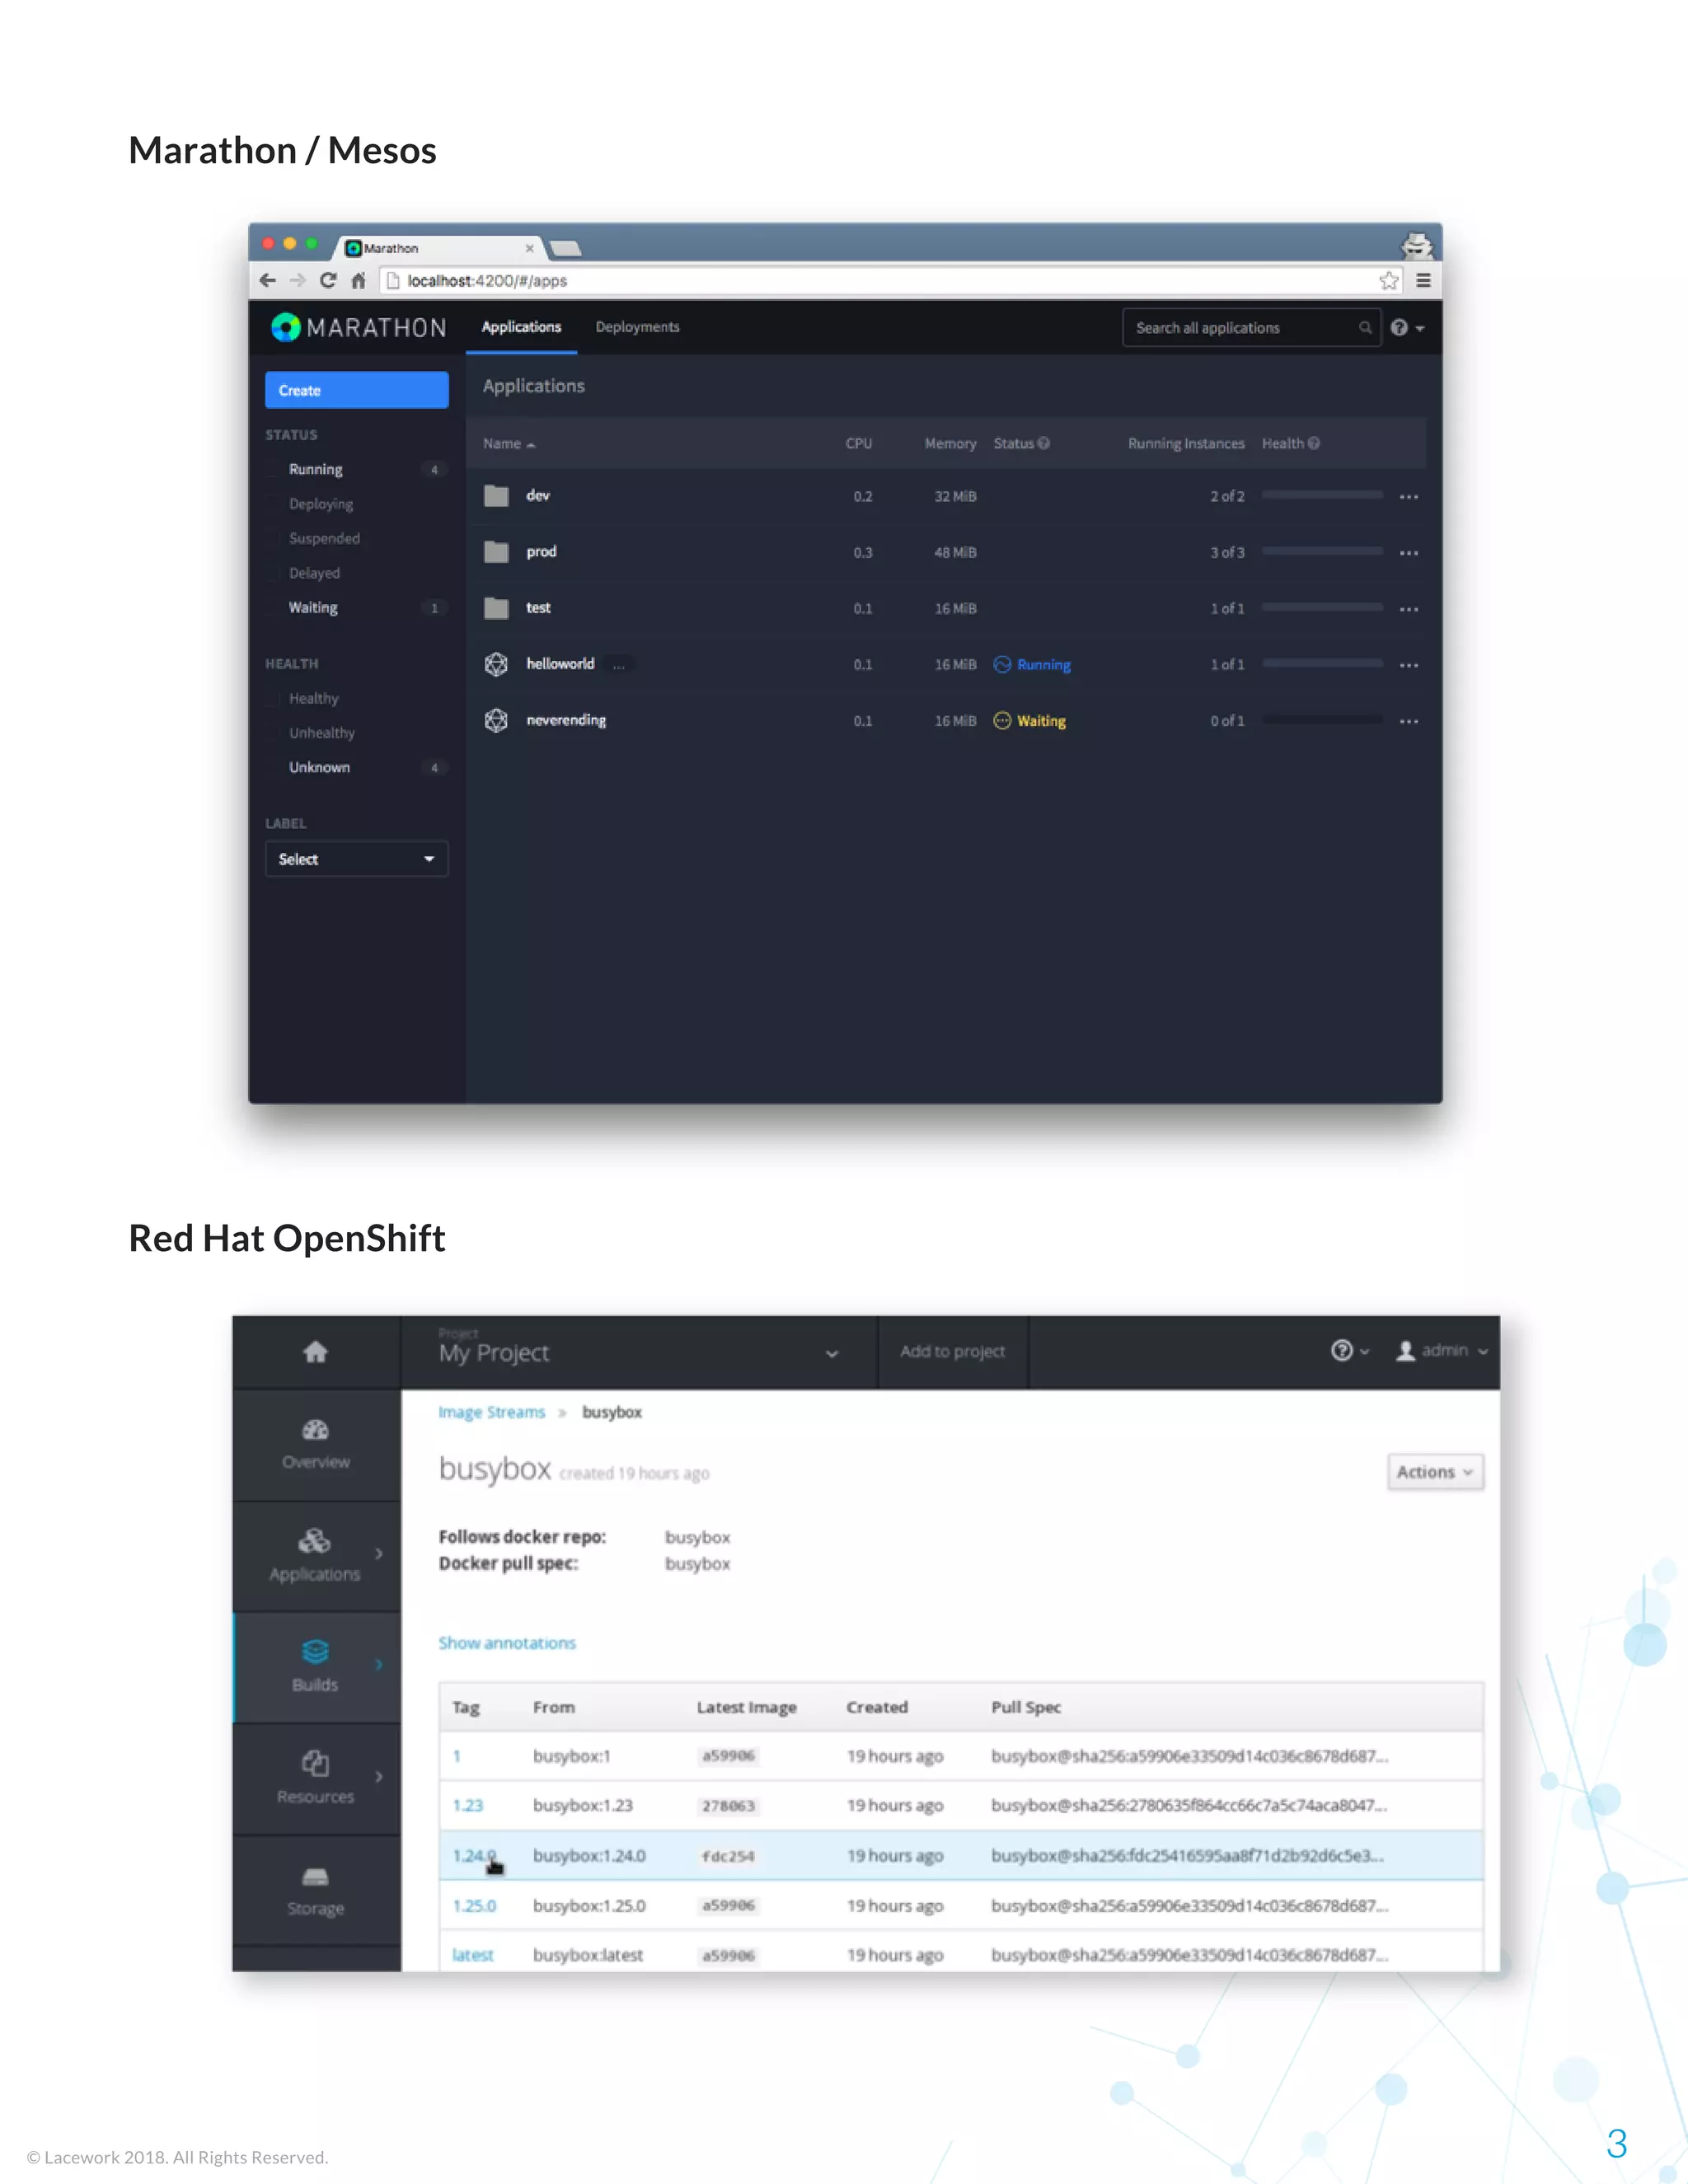Screen dimensions: 1688x2184
Task: Click the Create button in Marathon
Action: pos(356,390)
